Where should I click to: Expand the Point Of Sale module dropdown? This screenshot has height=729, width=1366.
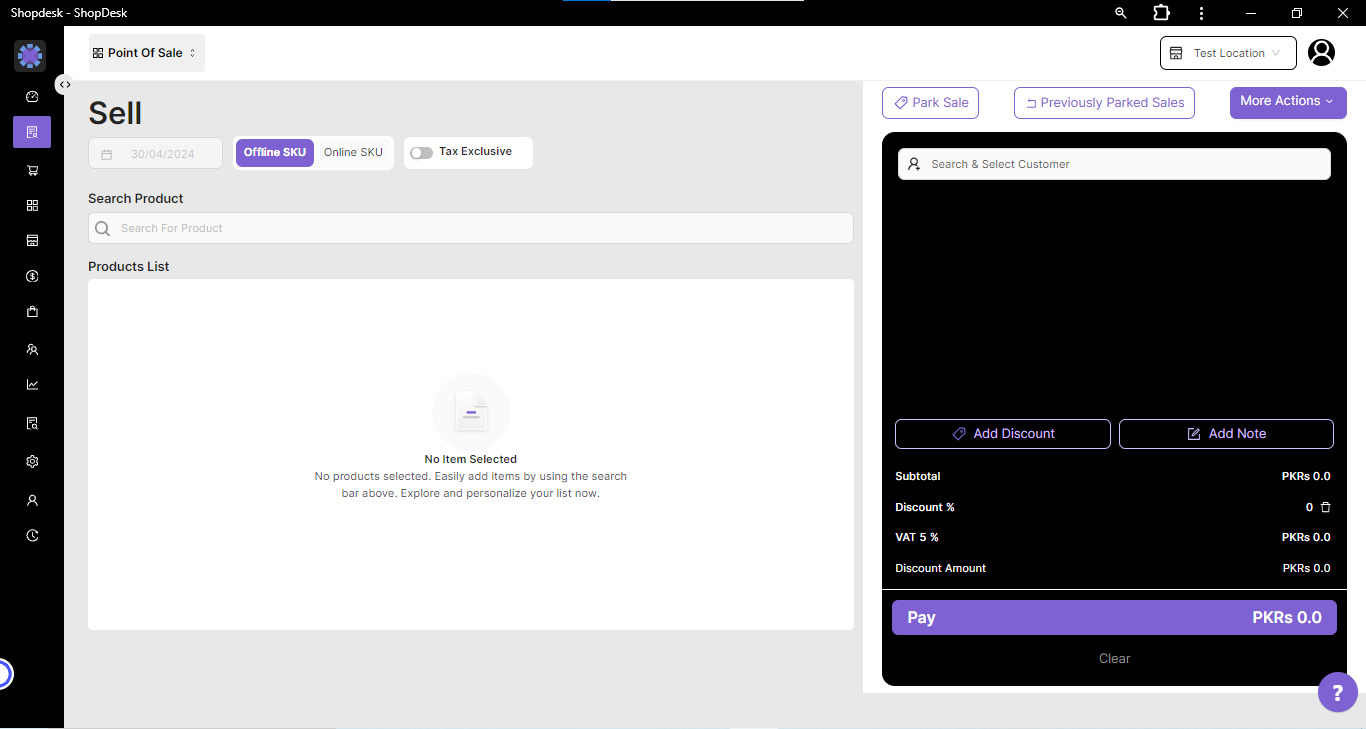(x=146, y=53)
